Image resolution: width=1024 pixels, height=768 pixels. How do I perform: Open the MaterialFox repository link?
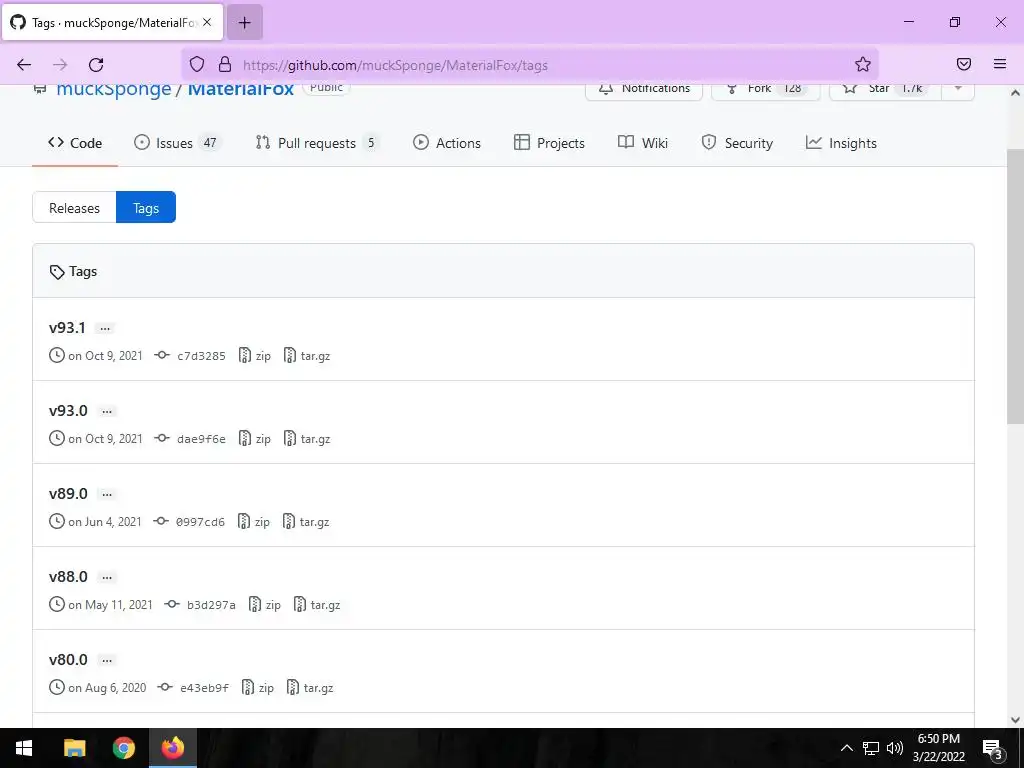point(241,90)
